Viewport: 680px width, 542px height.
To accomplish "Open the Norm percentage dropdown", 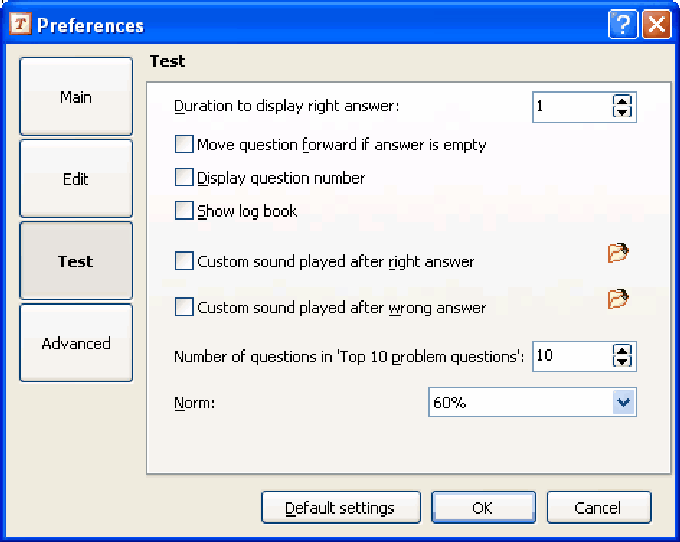I will click(624, 403).
